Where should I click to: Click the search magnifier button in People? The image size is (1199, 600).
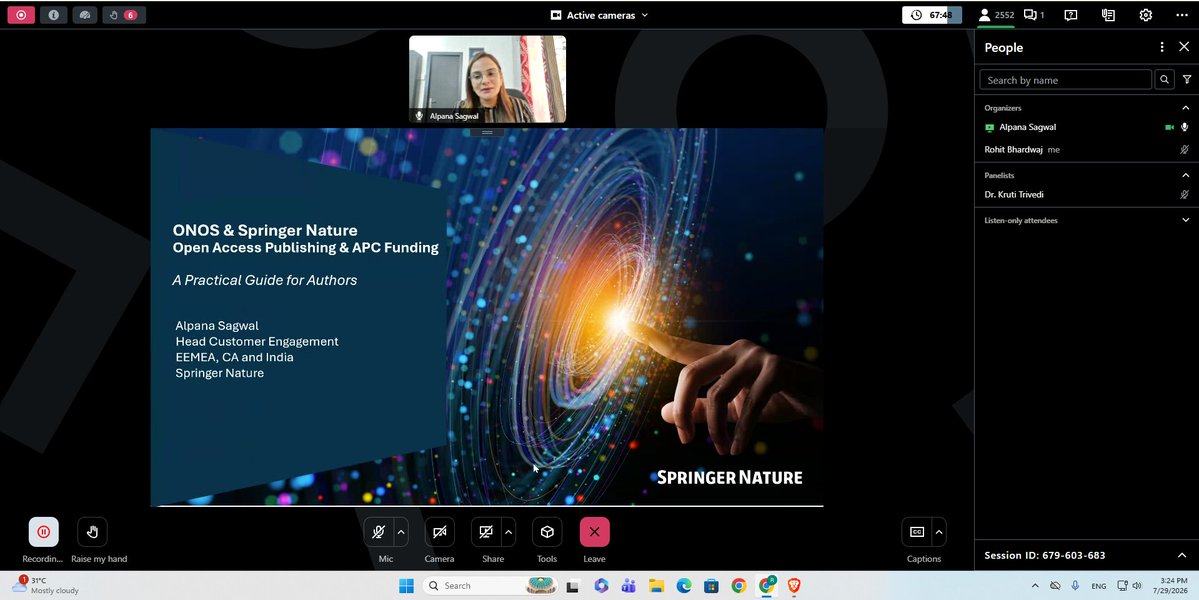1164,79
